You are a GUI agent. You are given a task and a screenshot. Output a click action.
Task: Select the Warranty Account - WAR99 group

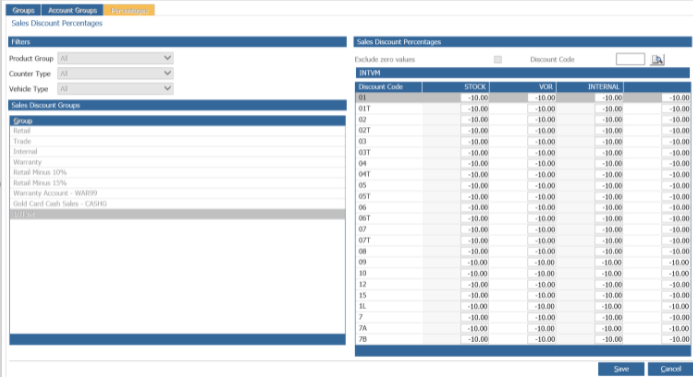click(x=177, y=193)
